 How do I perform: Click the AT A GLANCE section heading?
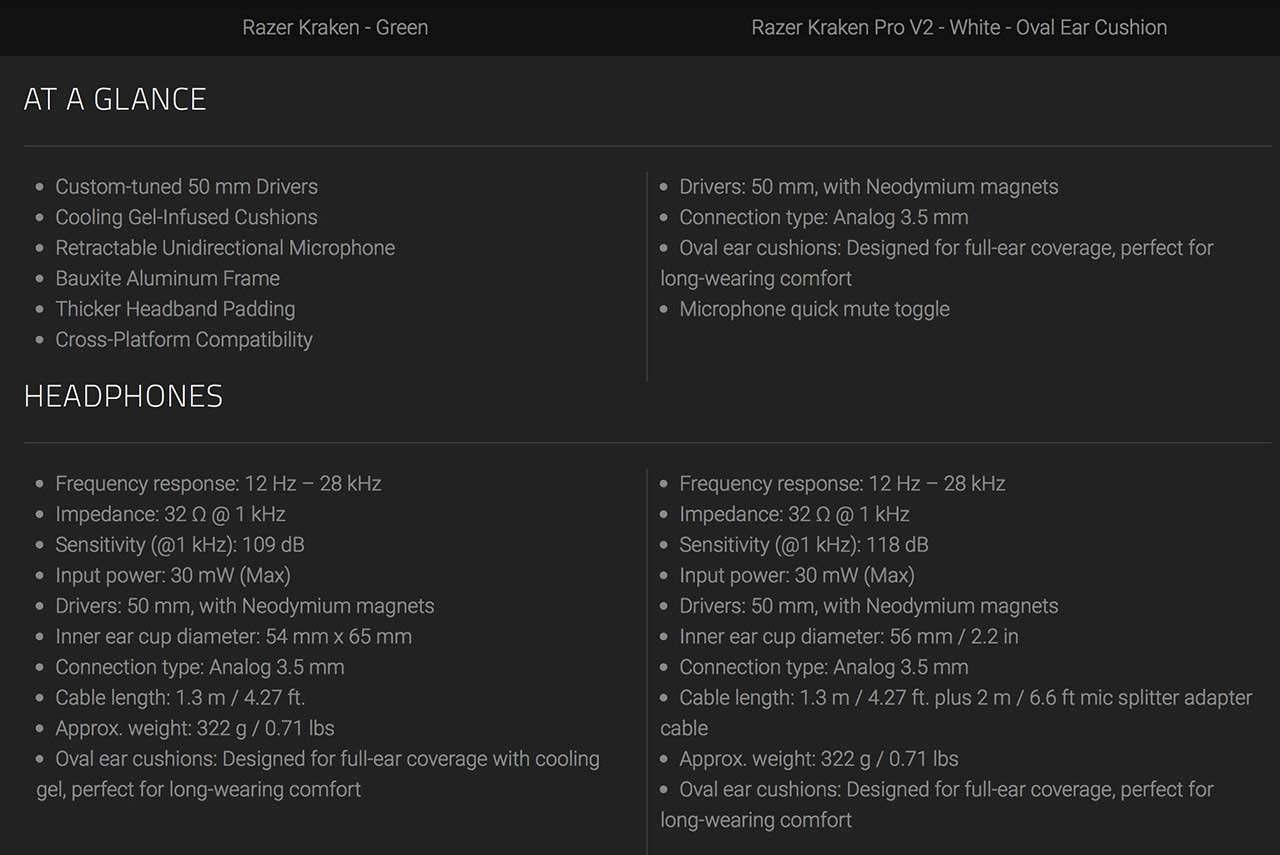pos(115,99)
